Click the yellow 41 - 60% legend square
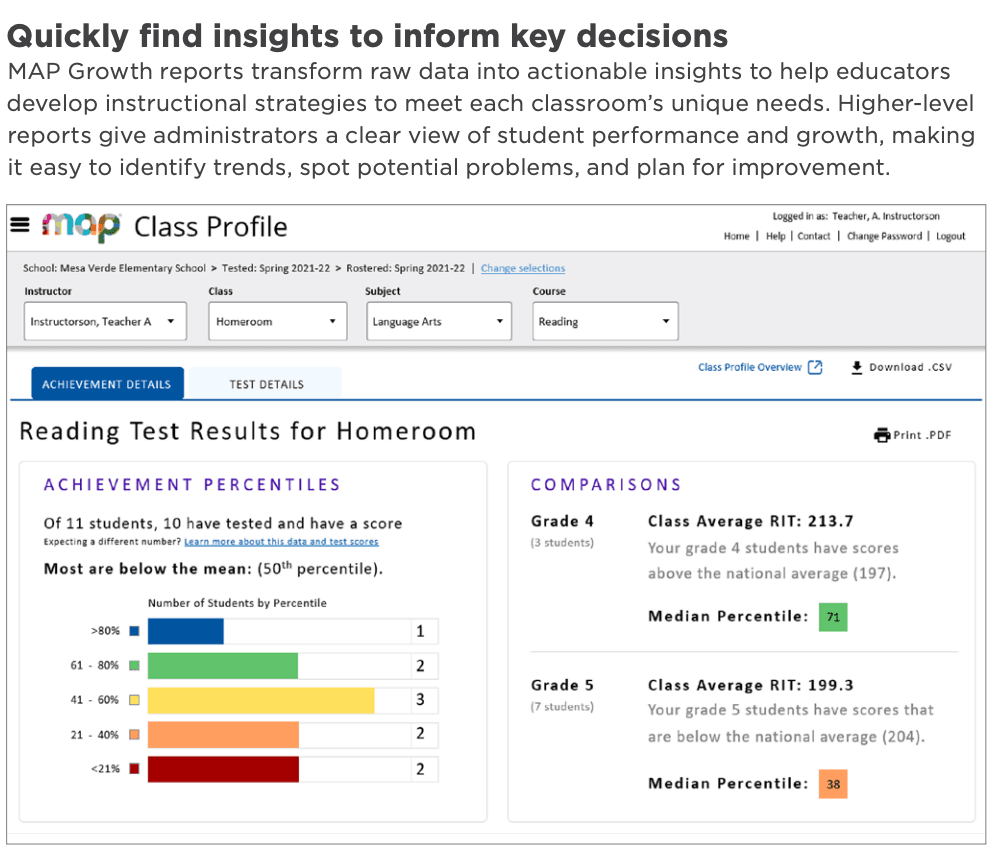 click(134, 700)
